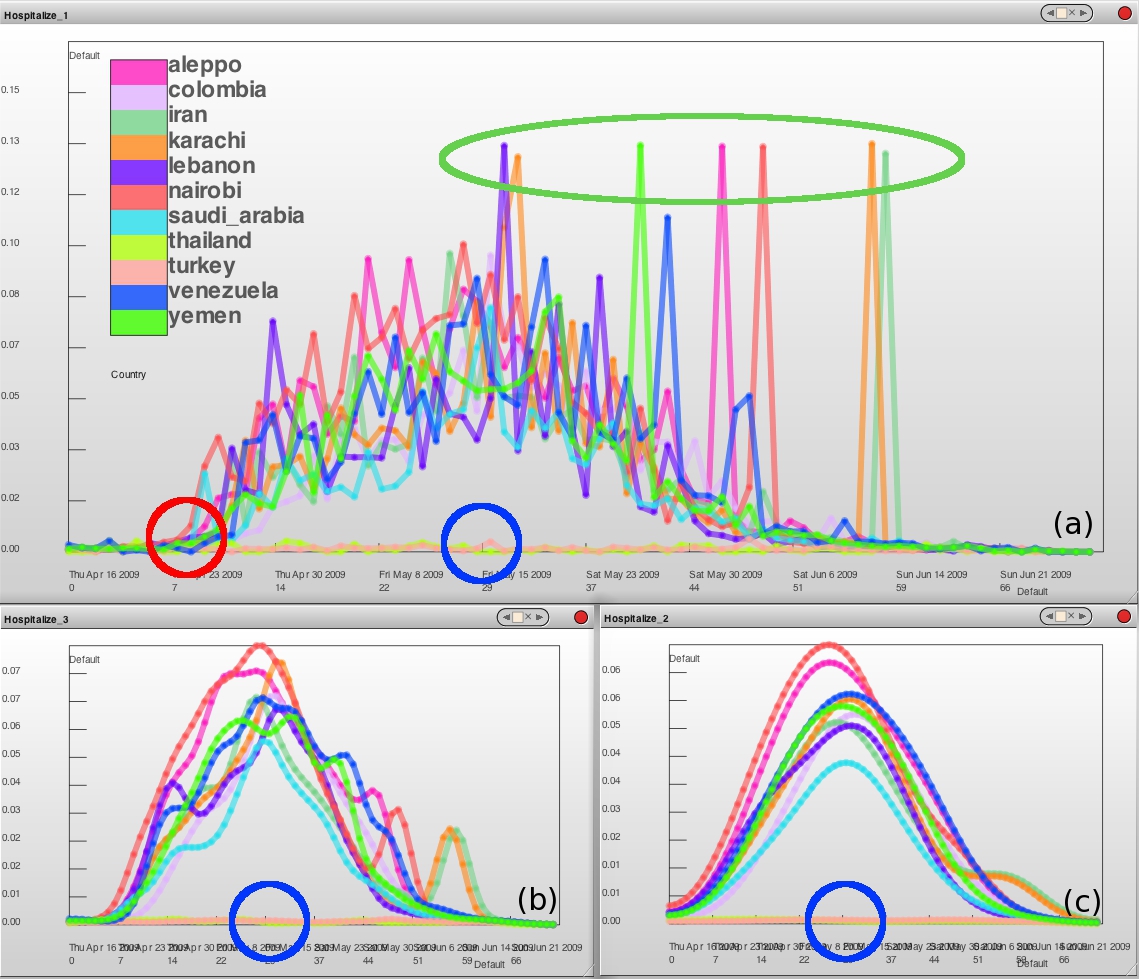The height and width of the screenshot is (979, 1139).
Task: Click the right arrow in Hospitalize_3 title bar
Action: (x=539, y=617)
